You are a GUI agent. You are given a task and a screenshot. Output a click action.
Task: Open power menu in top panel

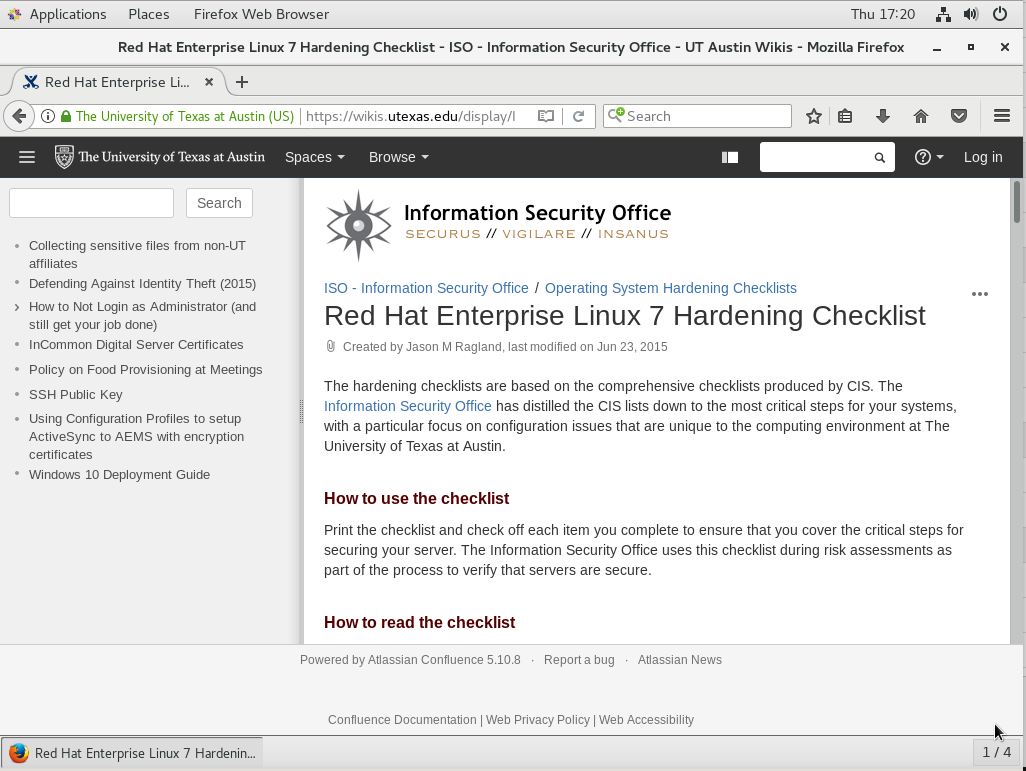pos(1000,14)
